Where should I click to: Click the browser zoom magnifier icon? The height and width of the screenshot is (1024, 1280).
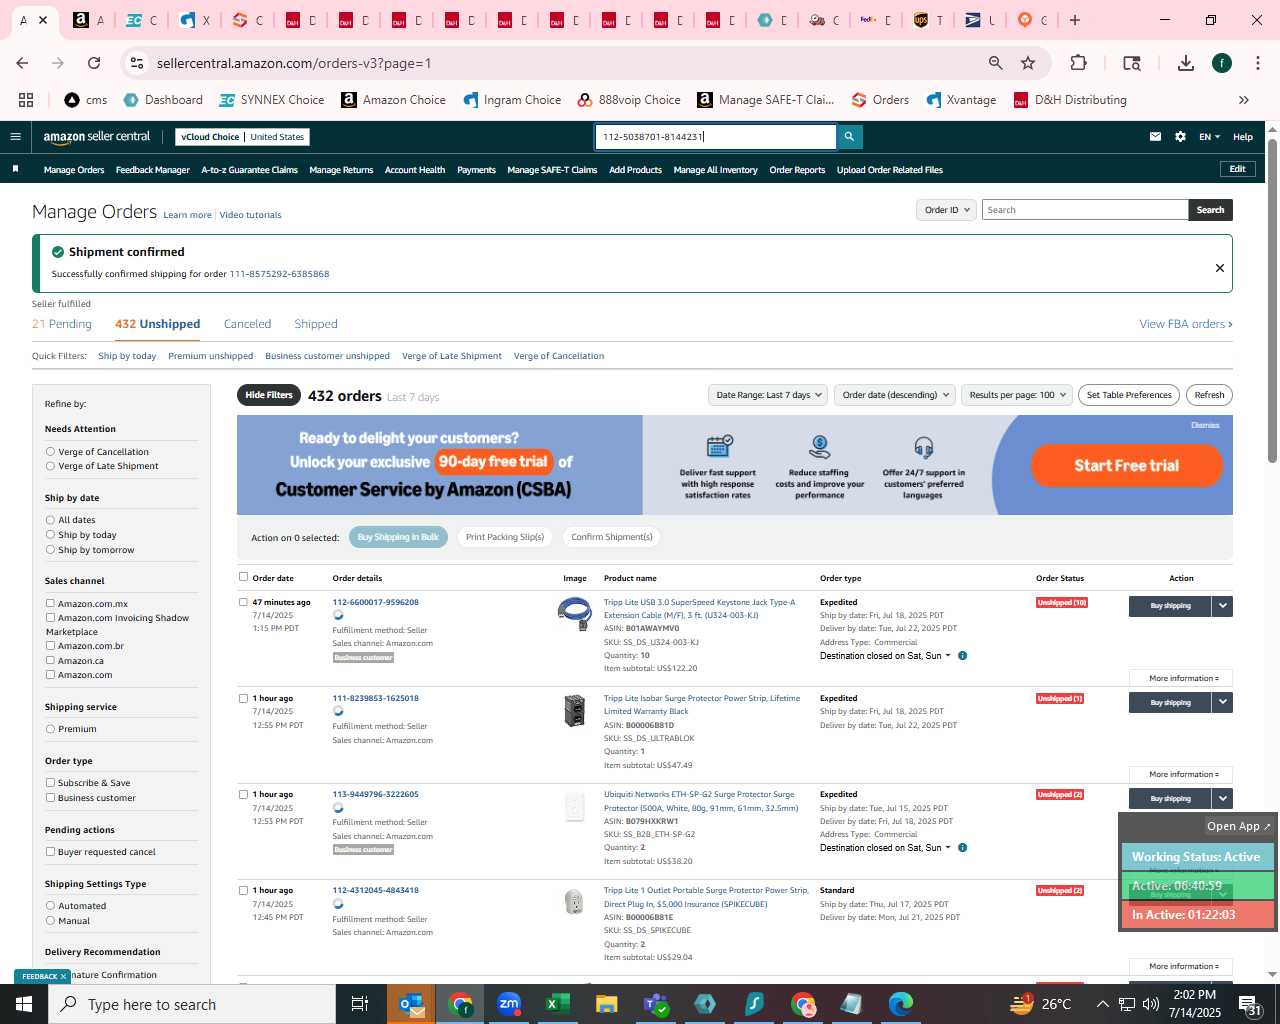click(995, 63)
